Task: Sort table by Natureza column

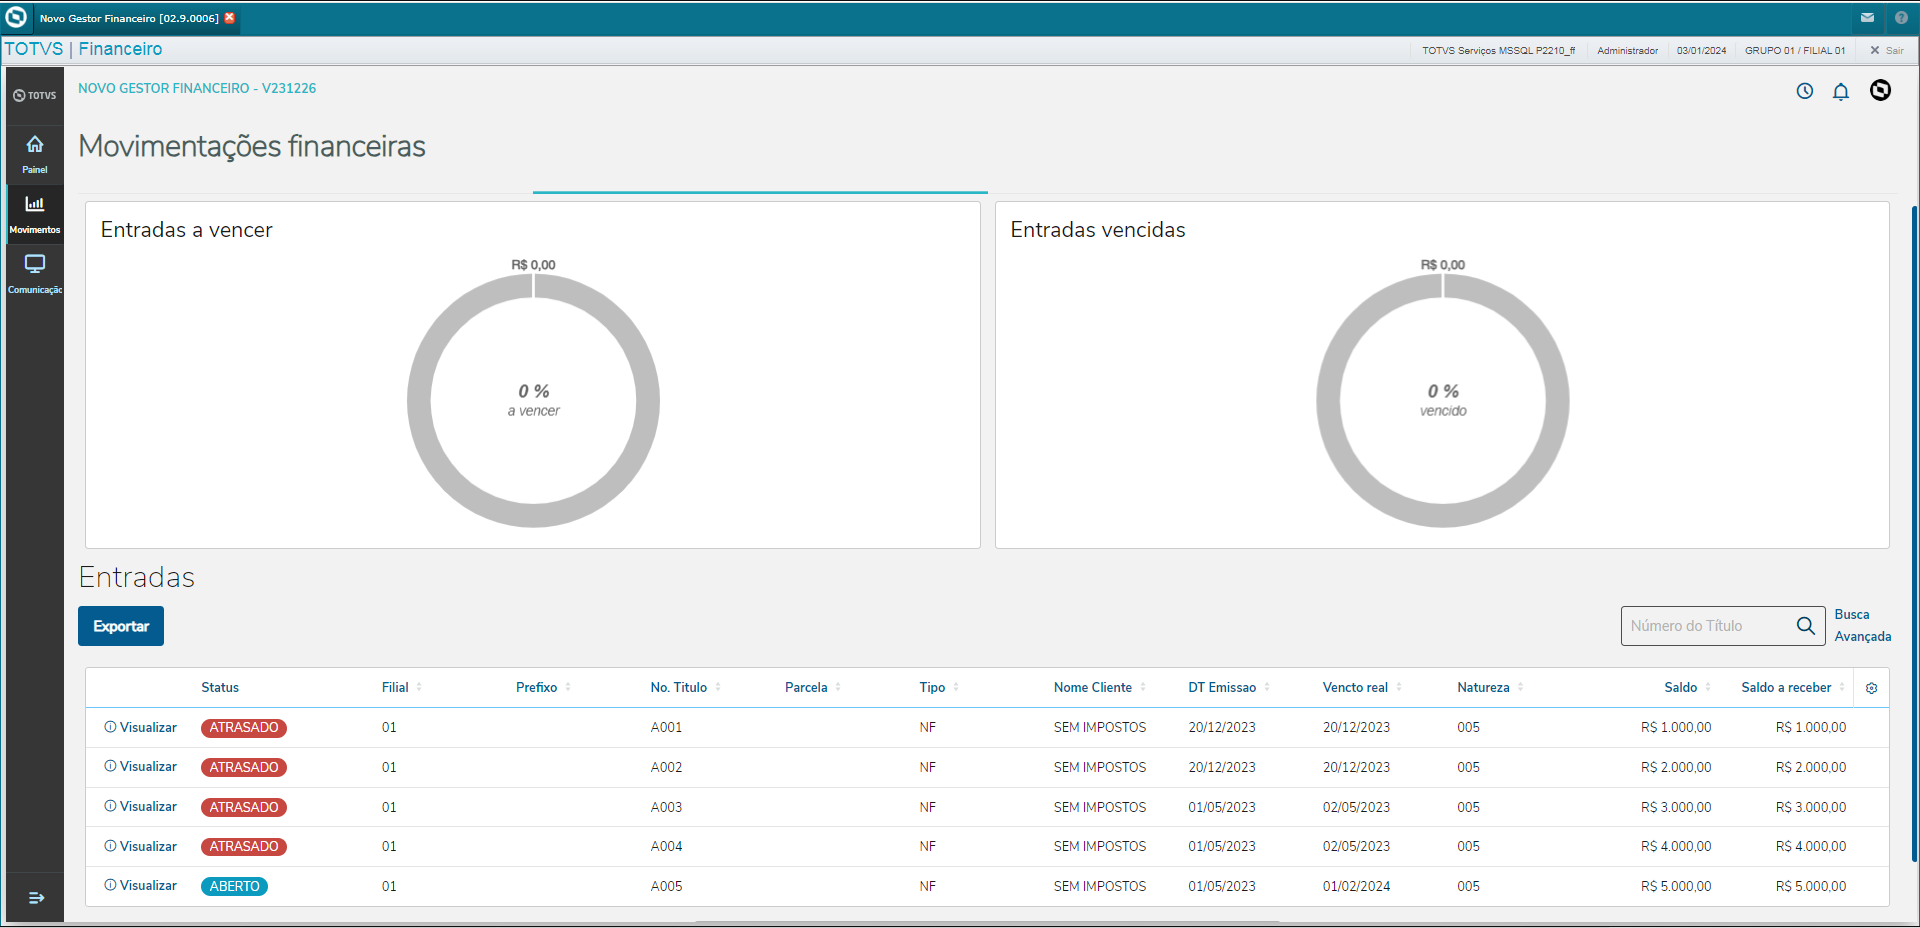Action: (1490, 688)
